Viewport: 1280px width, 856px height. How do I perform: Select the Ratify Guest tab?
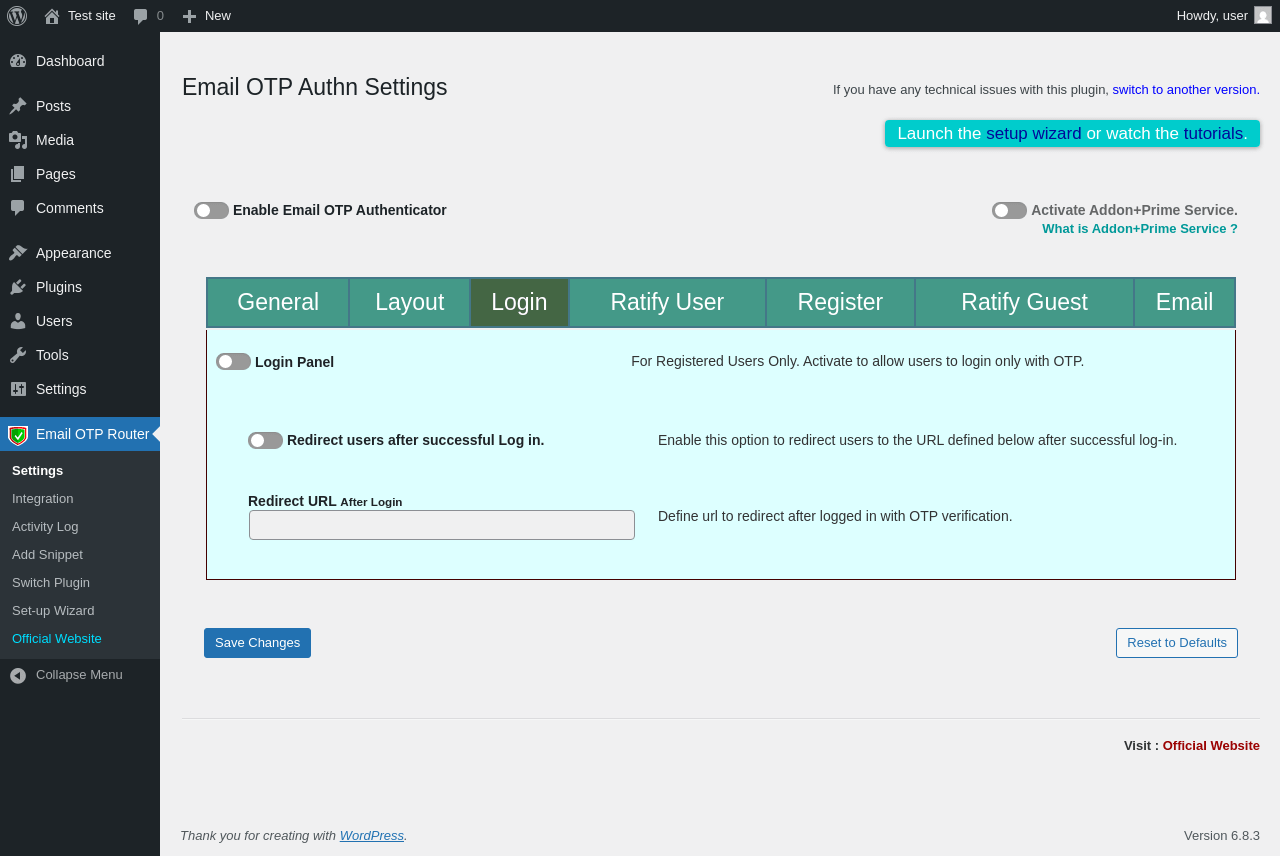1024,302
